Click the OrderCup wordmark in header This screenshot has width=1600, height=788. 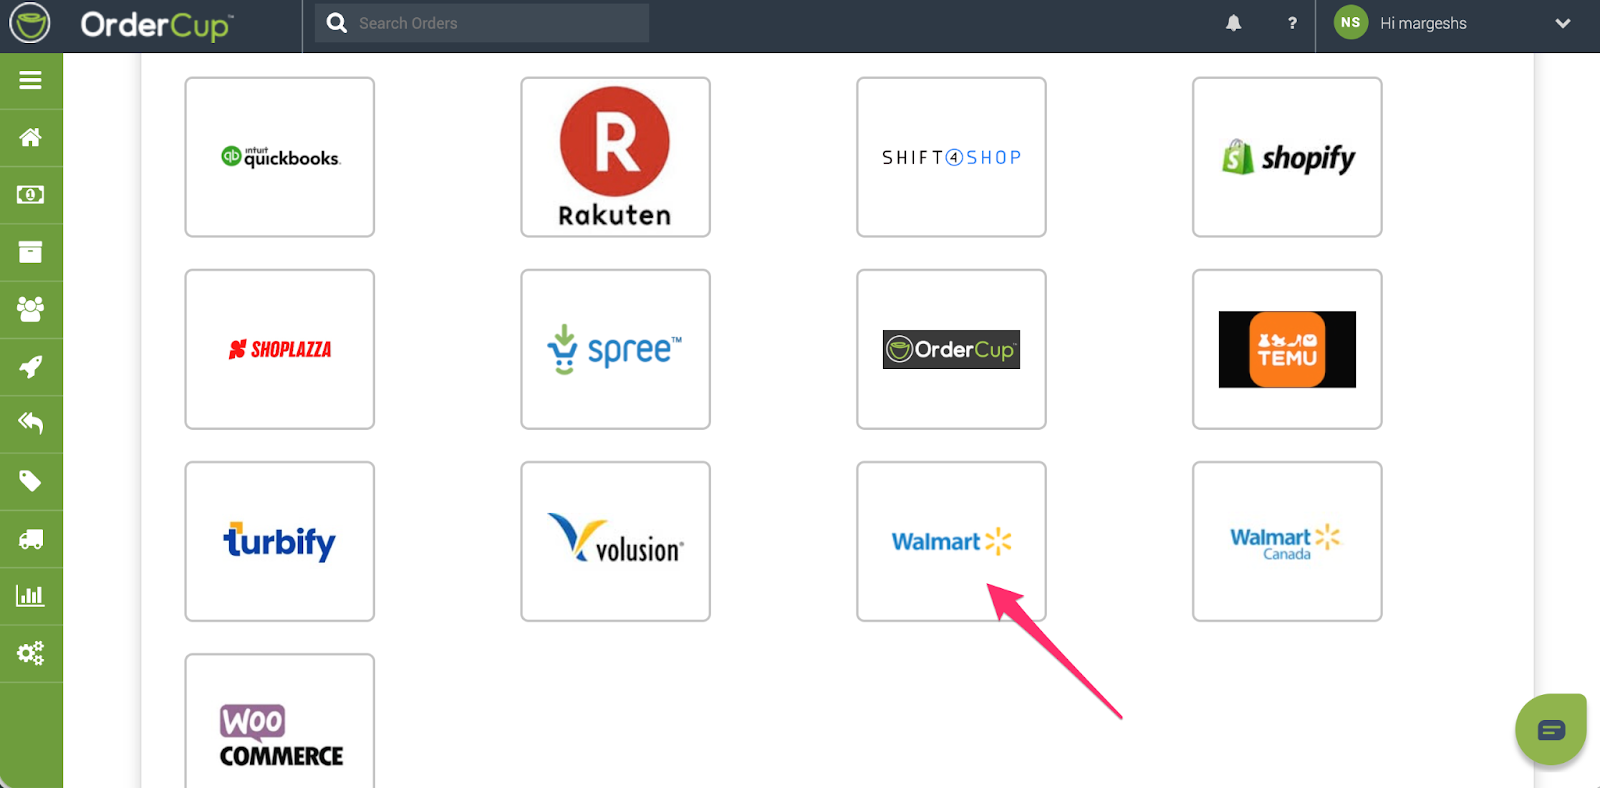pos(157,25)
